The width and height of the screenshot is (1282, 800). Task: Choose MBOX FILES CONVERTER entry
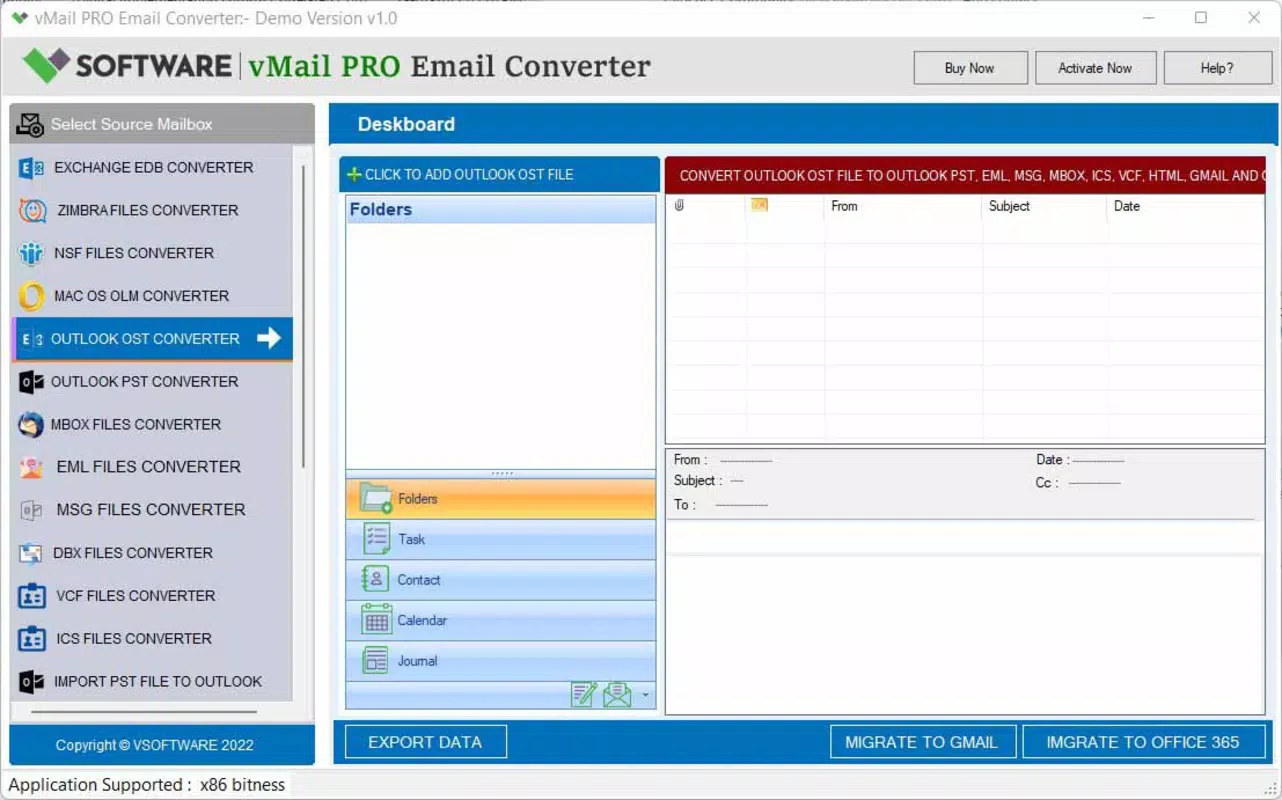[x=152, y=425]
